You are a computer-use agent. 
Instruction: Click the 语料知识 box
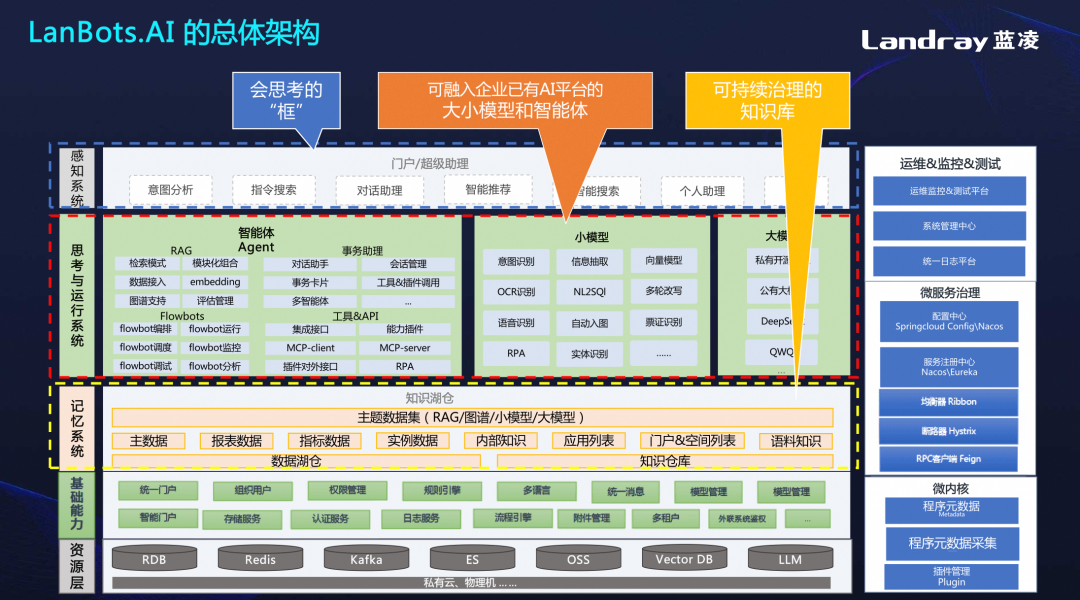796,441
